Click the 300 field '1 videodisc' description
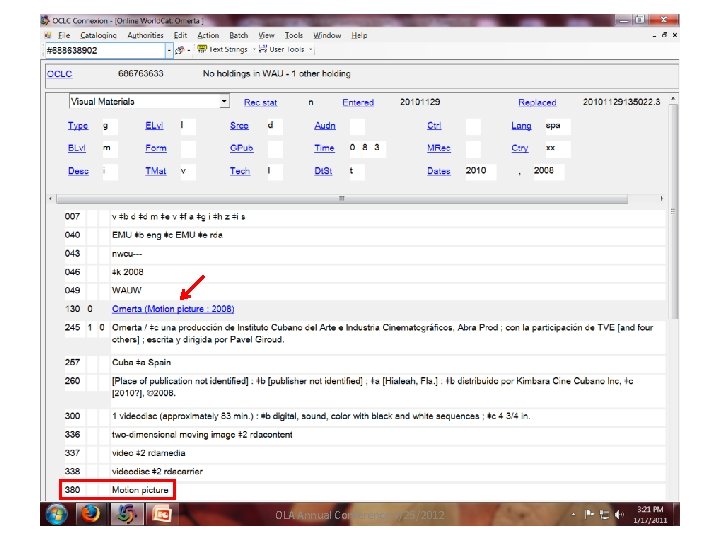Screen dimensions: 720x540 (321, 416)
